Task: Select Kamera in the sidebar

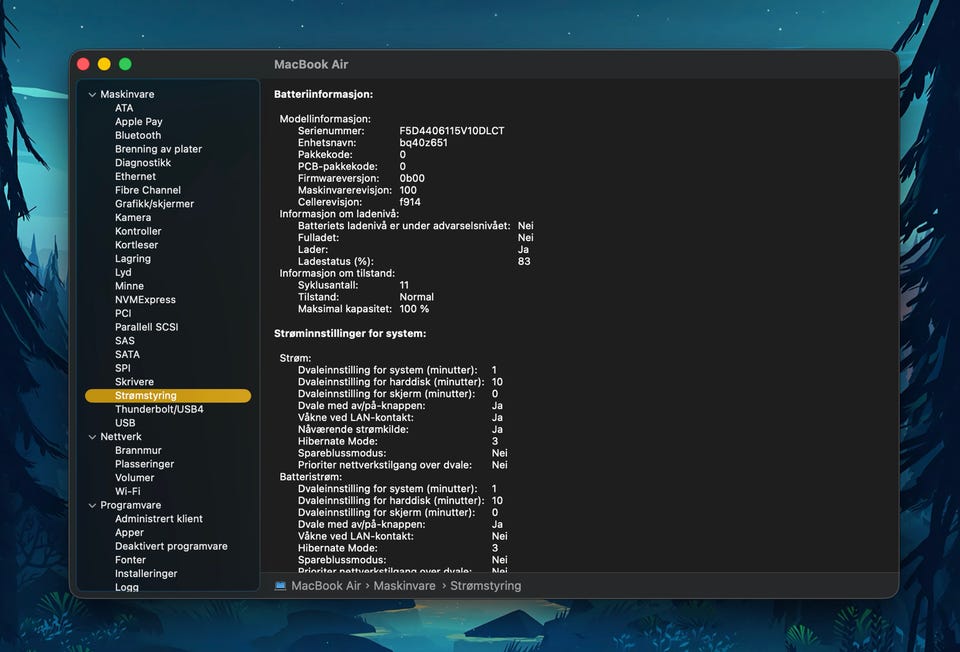Action: pyautogui.click(x=133, y=217)
